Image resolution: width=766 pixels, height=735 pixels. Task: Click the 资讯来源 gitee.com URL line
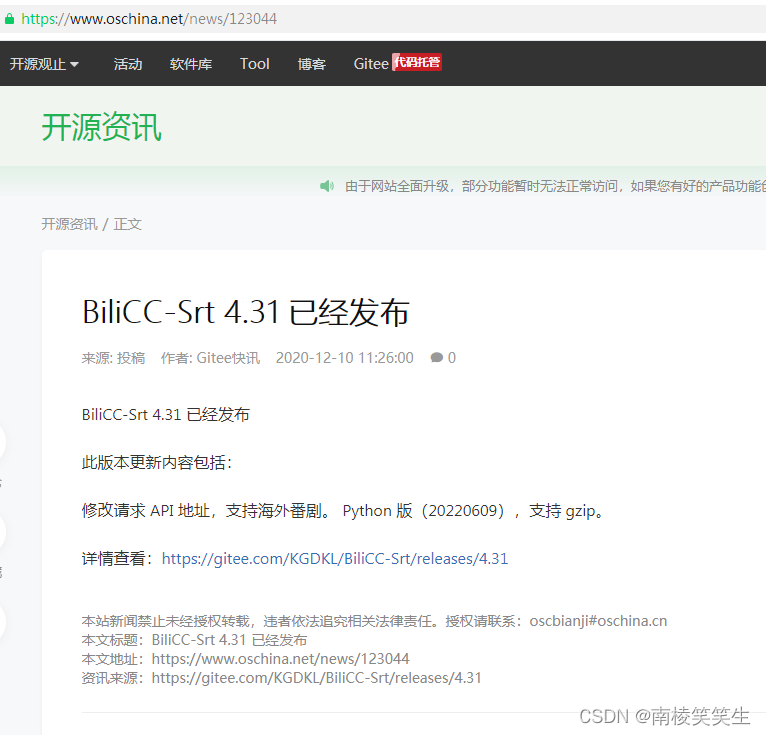click(x=281, y=678)
